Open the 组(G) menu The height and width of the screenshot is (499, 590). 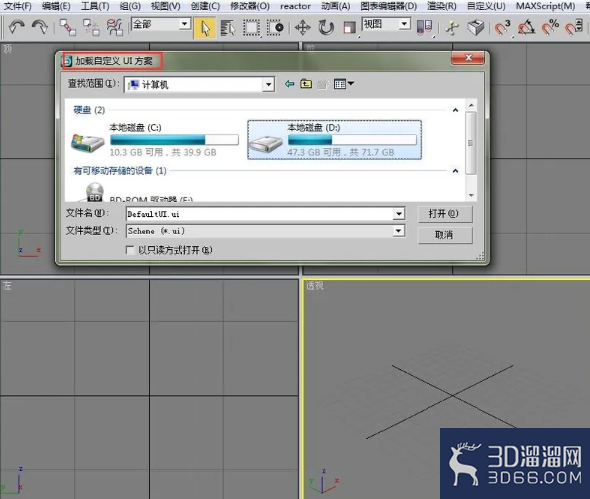130,6
